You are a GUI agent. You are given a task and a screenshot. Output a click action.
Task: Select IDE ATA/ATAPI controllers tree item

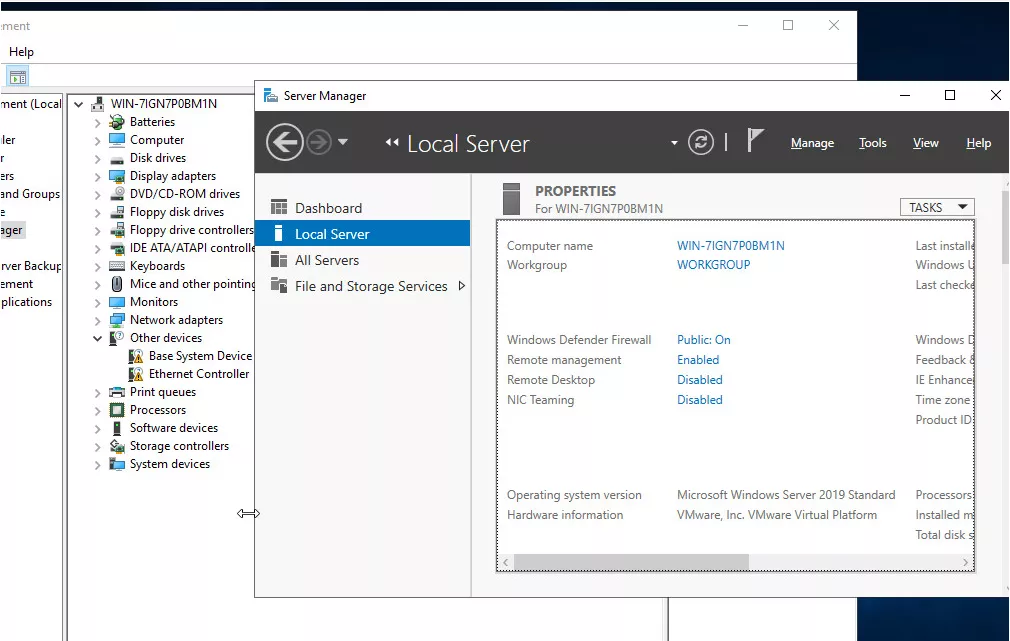[192, 248]
